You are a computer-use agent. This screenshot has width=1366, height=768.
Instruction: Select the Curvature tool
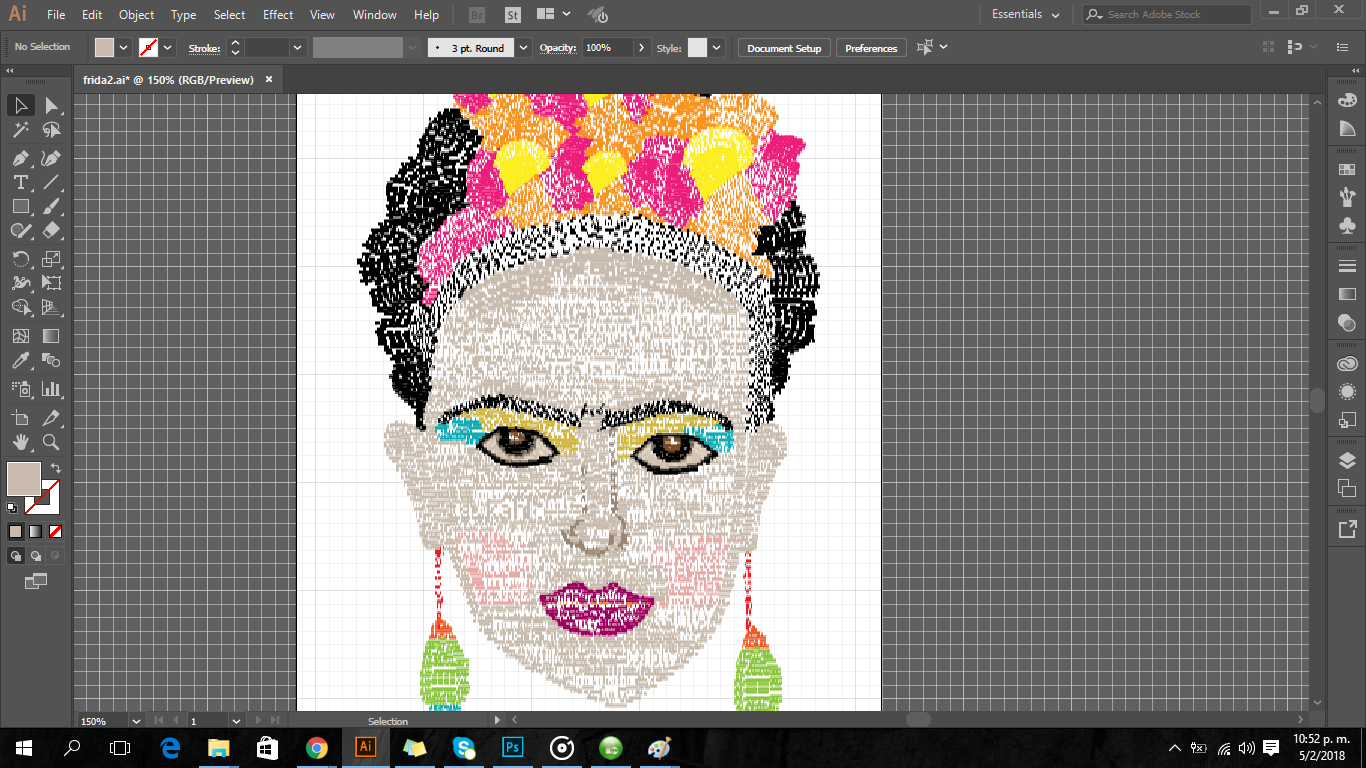[51, 158]
